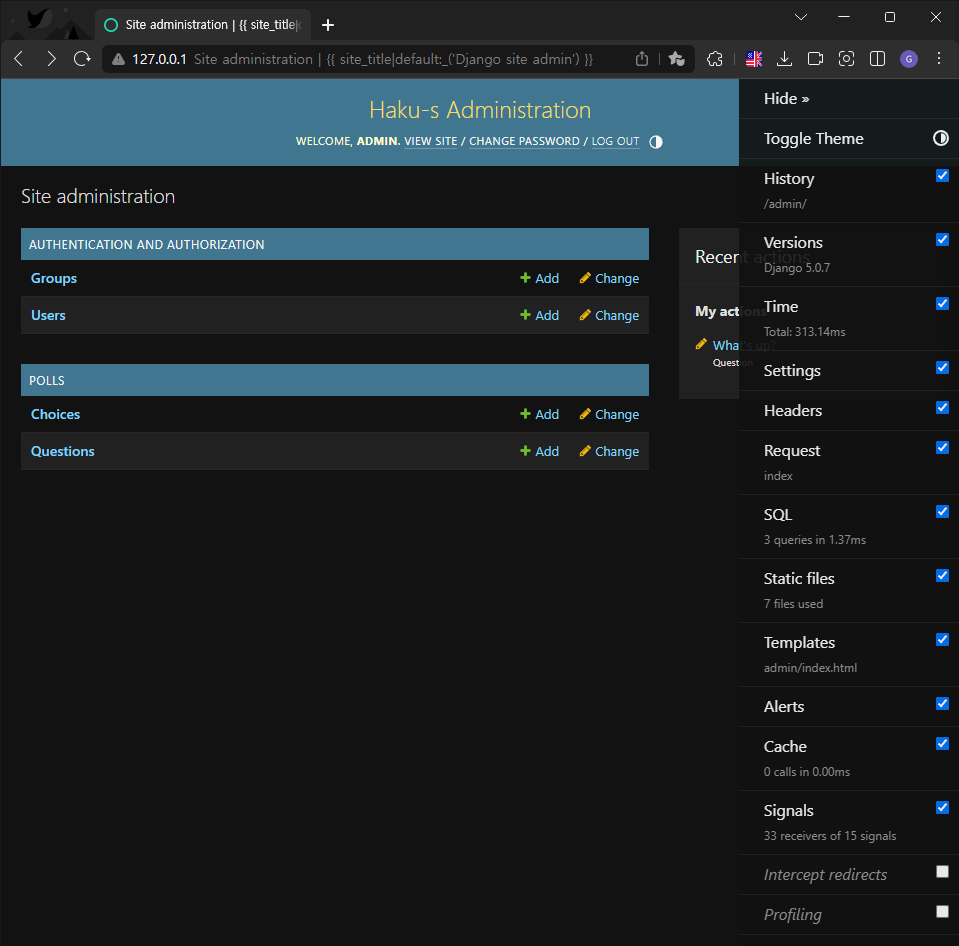Click green plus icon for Choices
The width and height of the screenshot is (959, 946).
pos(525,413)
